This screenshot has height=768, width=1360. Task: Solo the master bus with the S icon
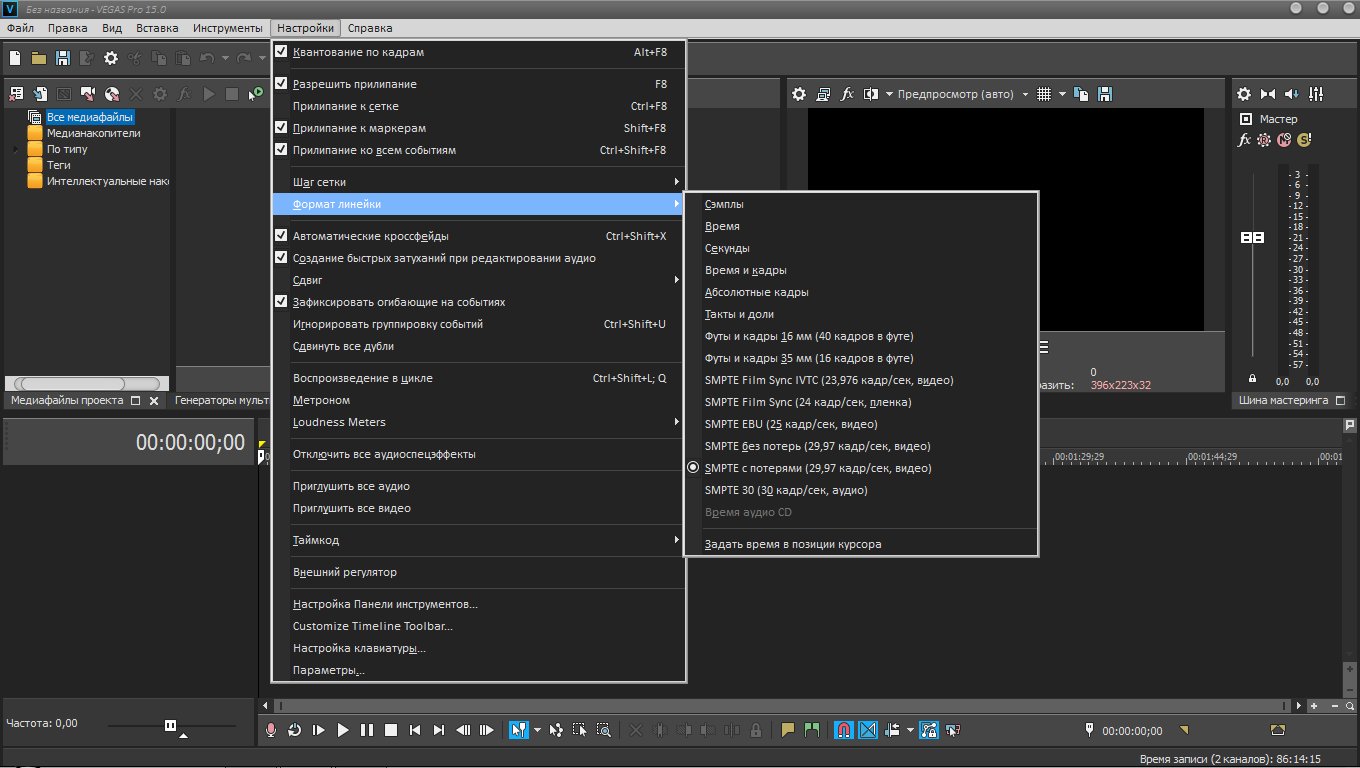point(1304,140)
